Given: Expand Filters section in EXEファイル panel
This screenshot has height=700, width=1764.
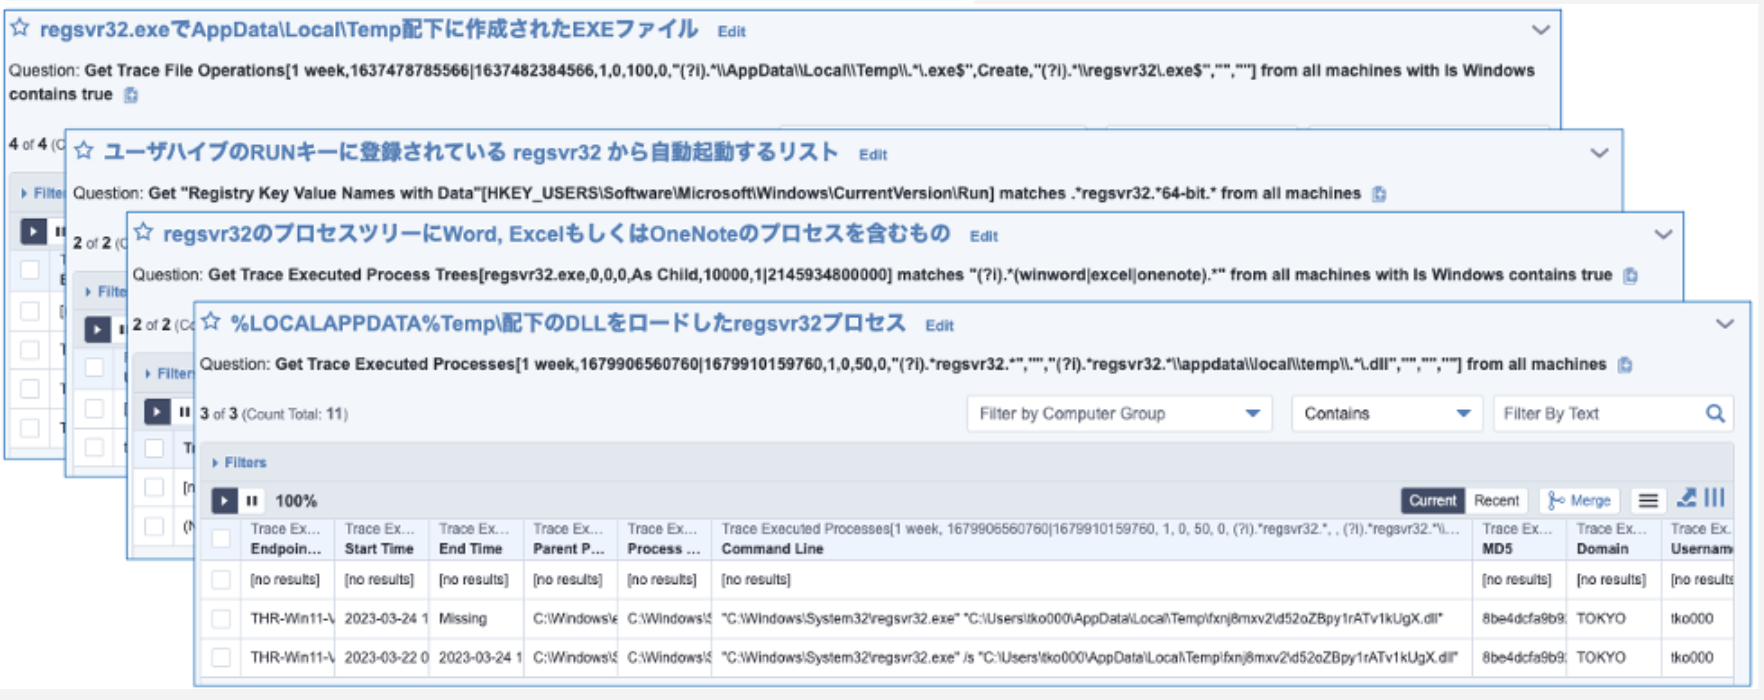Looking at the screenshot, I should (x=42, y=192).
